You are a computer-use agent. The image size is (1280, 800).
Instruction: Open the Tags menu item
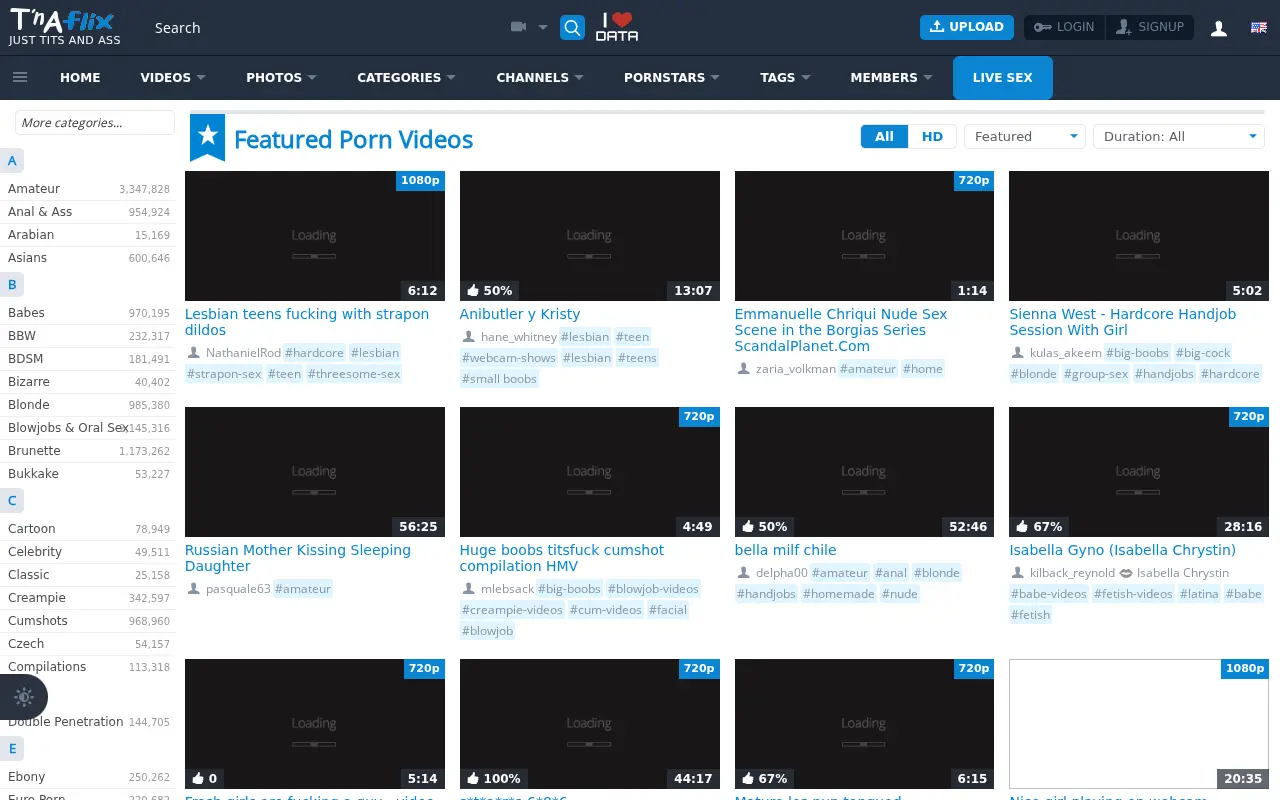[785, 77]
